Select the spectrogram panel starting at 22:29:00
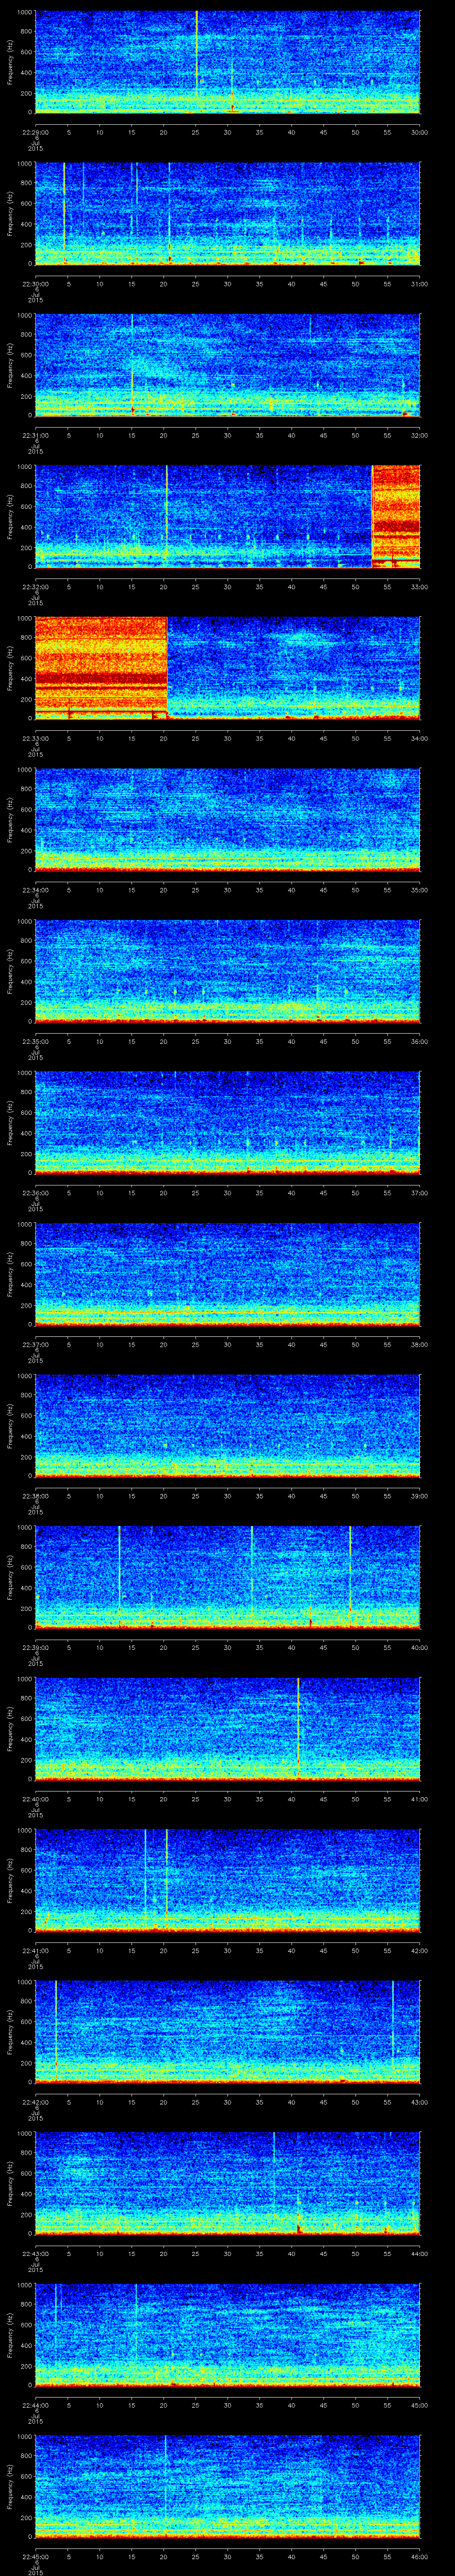The width and height of the screenshot is (455, 2576). (x=228, y=62)
